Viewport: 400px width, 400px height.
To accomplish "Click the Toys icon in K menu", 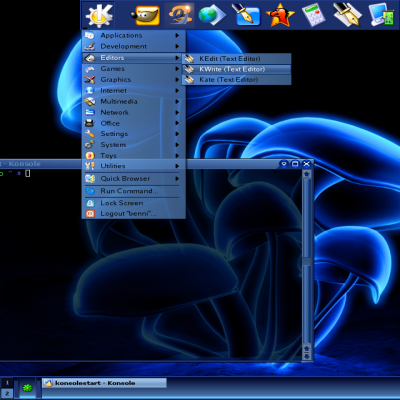I will click(x=90, y=155).
